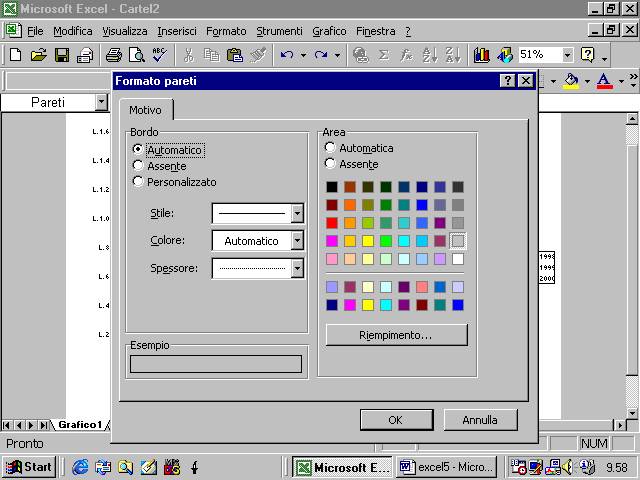Click the Fill Color paint bucket icon
Screen dimensions: 640x480
tap(571, 81)
